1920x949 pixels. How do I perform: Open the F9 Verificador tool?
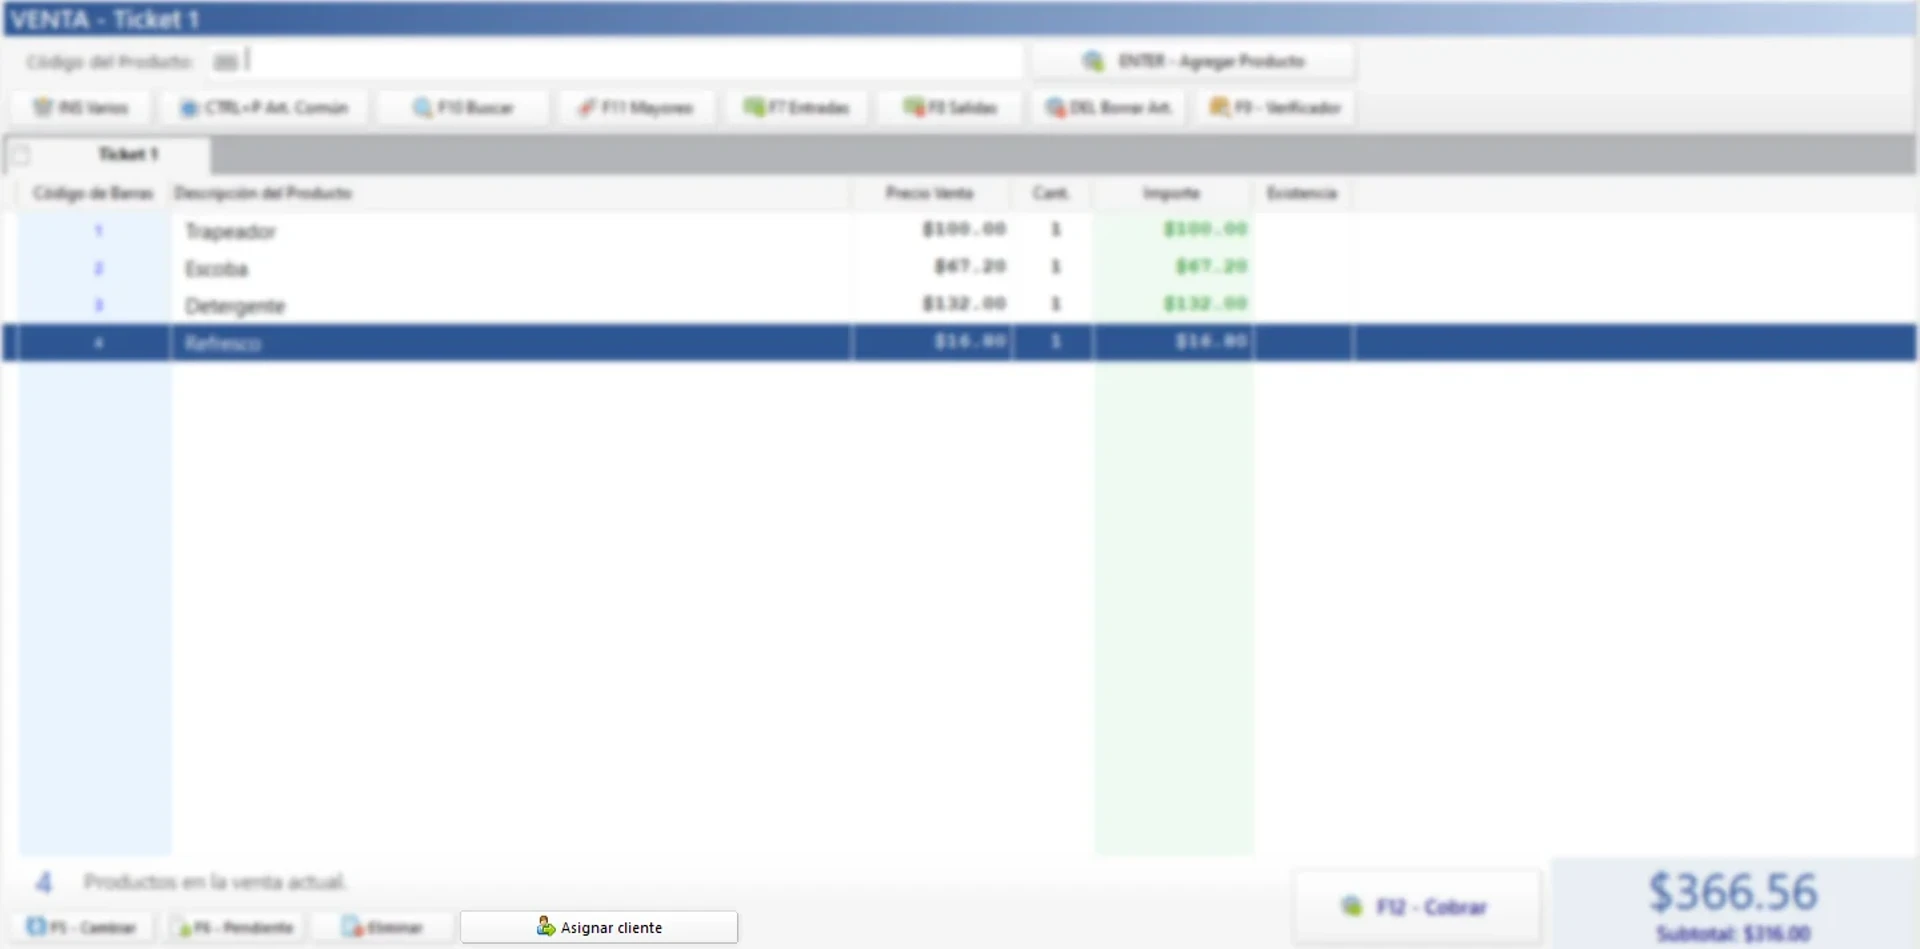point(1275,107)
